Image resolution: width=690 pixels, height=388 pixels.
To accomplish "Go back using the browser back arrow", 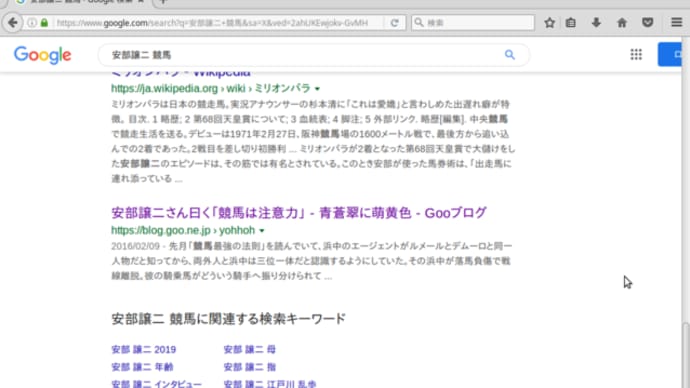I will (13, 22).
